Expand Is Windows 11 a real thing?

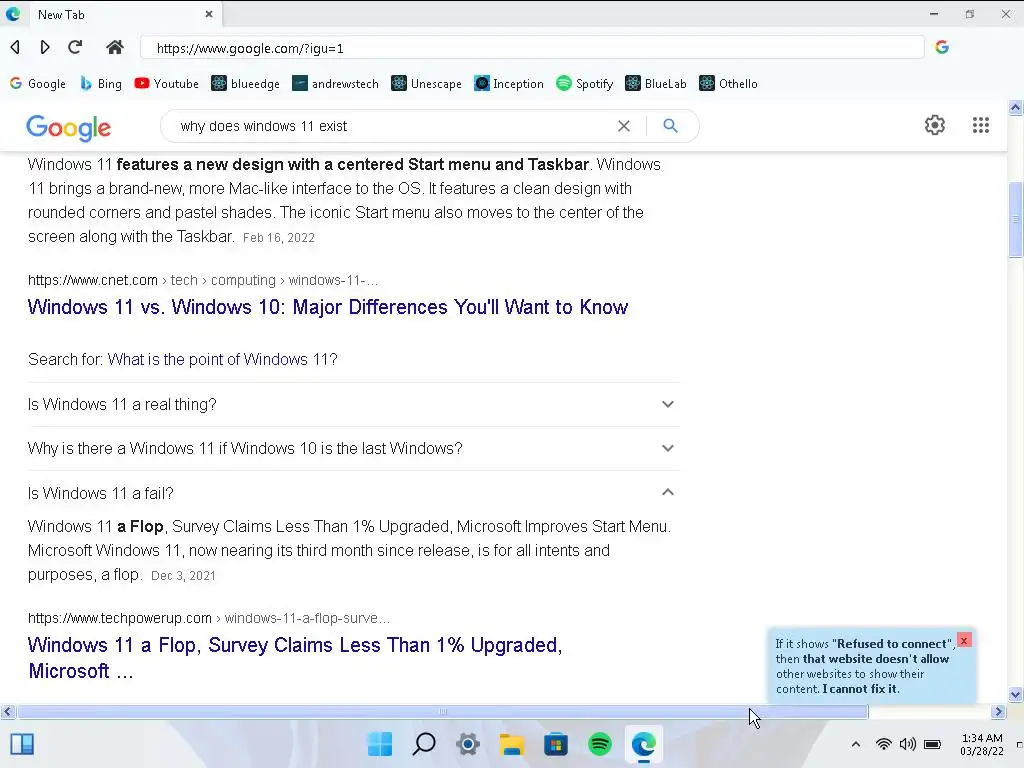[x=353, y=404]
